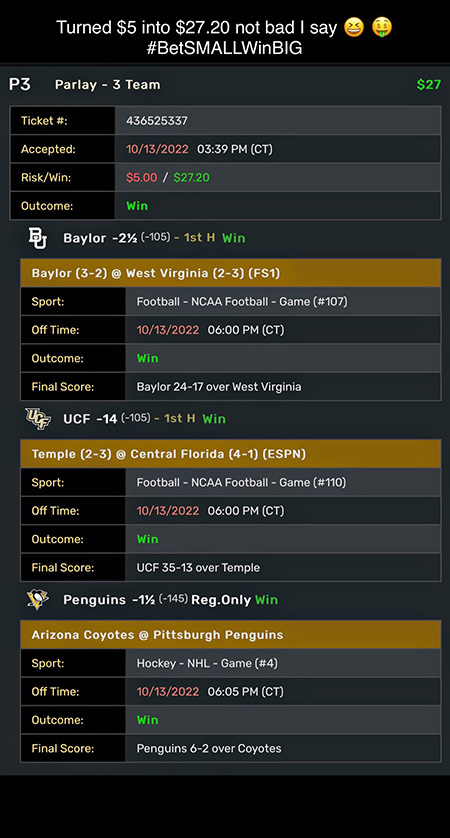
Task: Open the Arizona Coyotes @ Pittsburgh Penguins header
Action: point(230,634)
